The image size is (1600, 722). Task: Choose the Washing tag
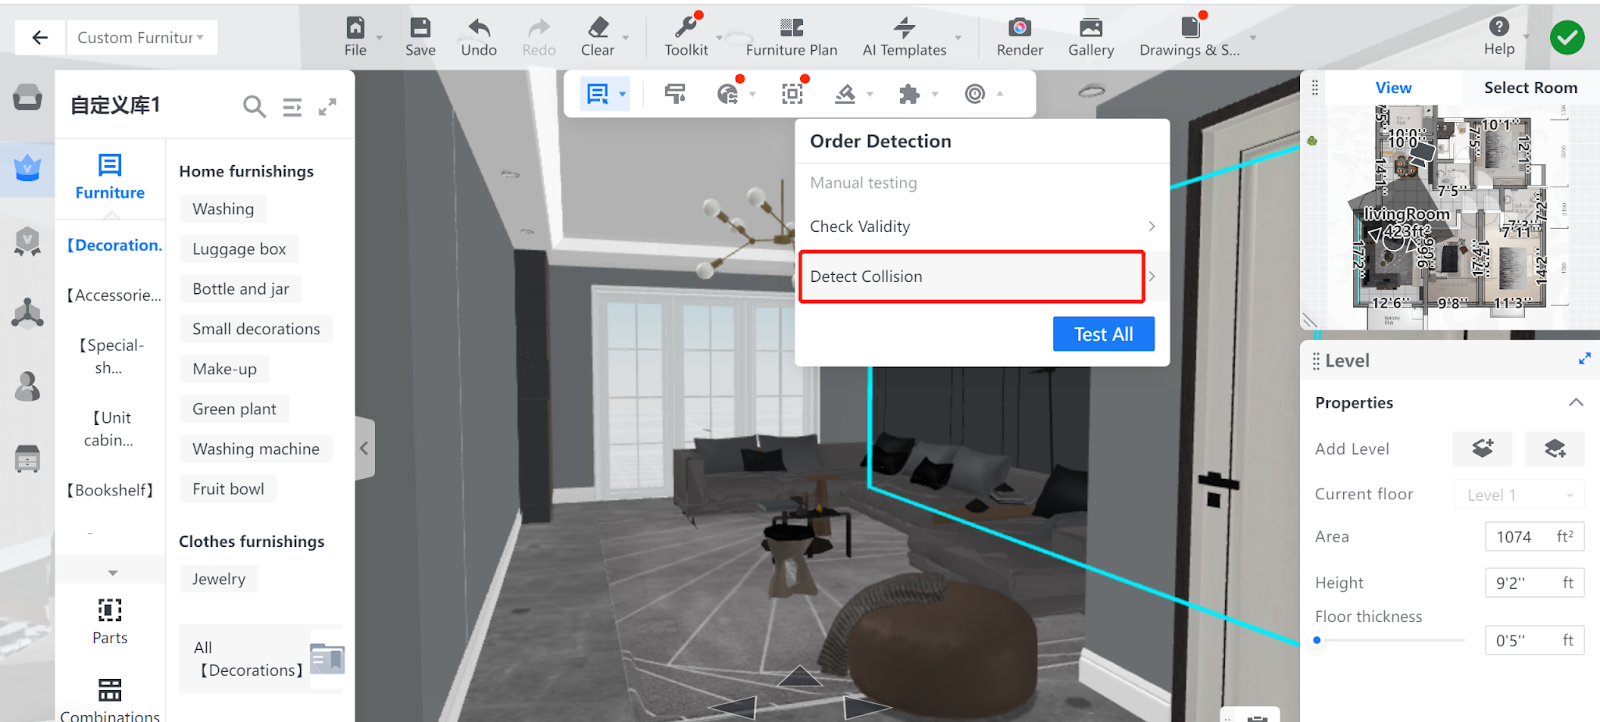pyautogui.click(x=223, y=209)
